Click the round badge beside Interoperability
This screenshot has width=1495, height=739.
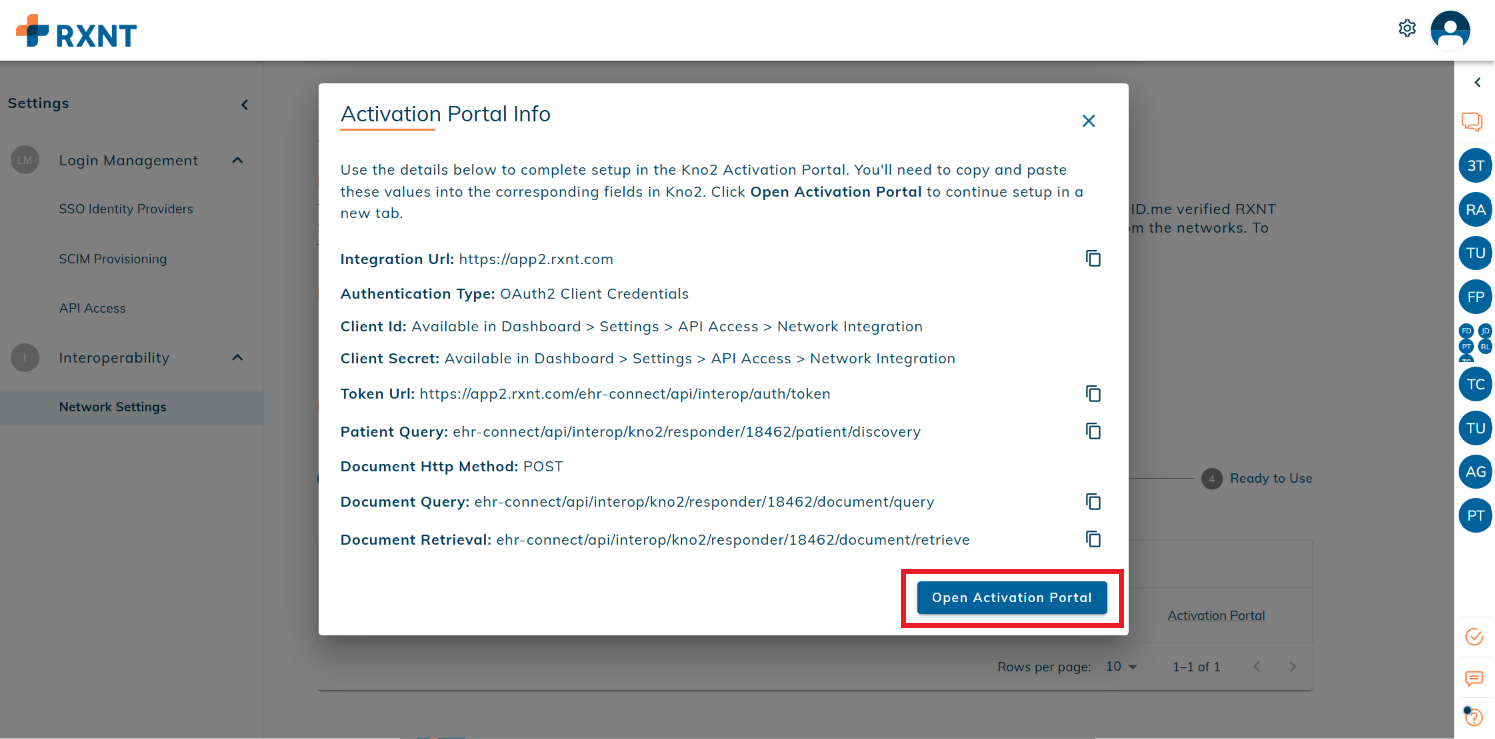tap(24, 357)
